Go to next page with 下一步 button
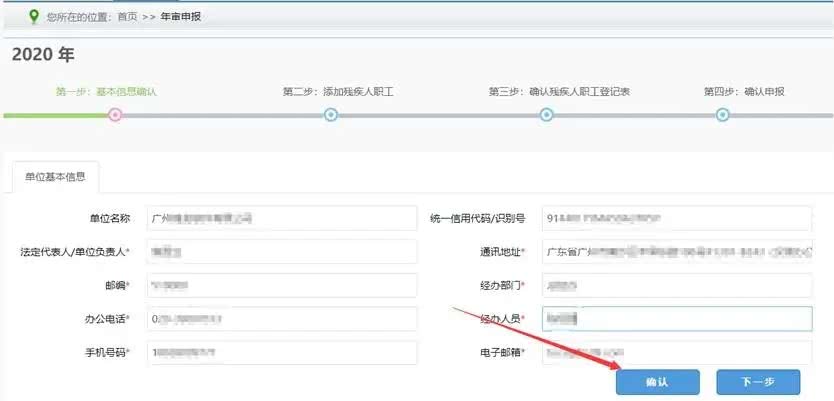 pyautogui.click(x=758, y=382)
